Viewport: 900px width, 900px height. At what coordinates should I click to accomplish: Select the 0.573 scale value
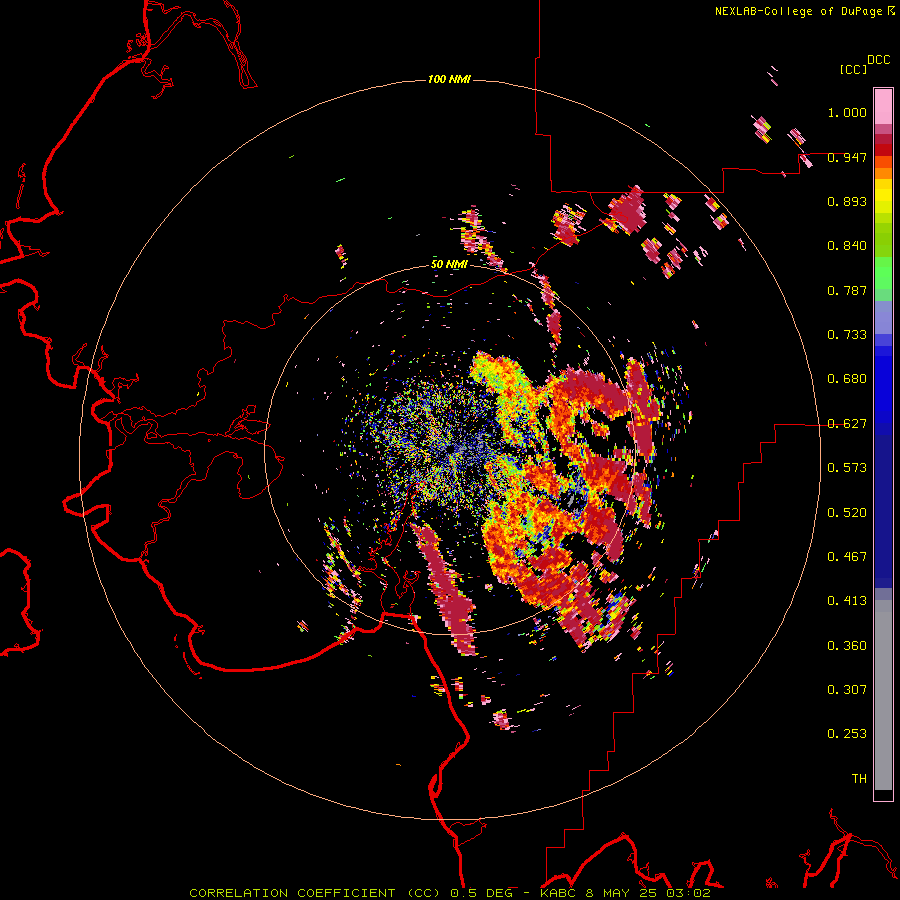[x=847, y=468]
